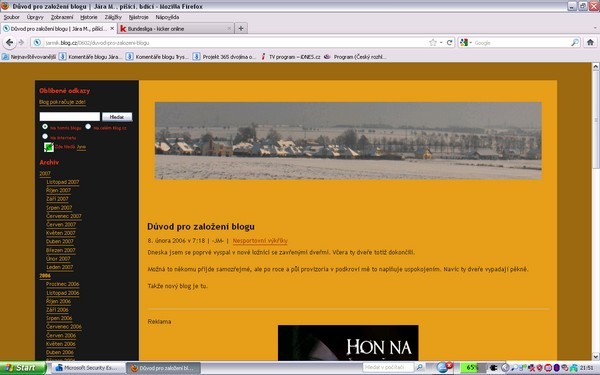
Task: Reload the page with the refresh icon
Action: [450, 42]
